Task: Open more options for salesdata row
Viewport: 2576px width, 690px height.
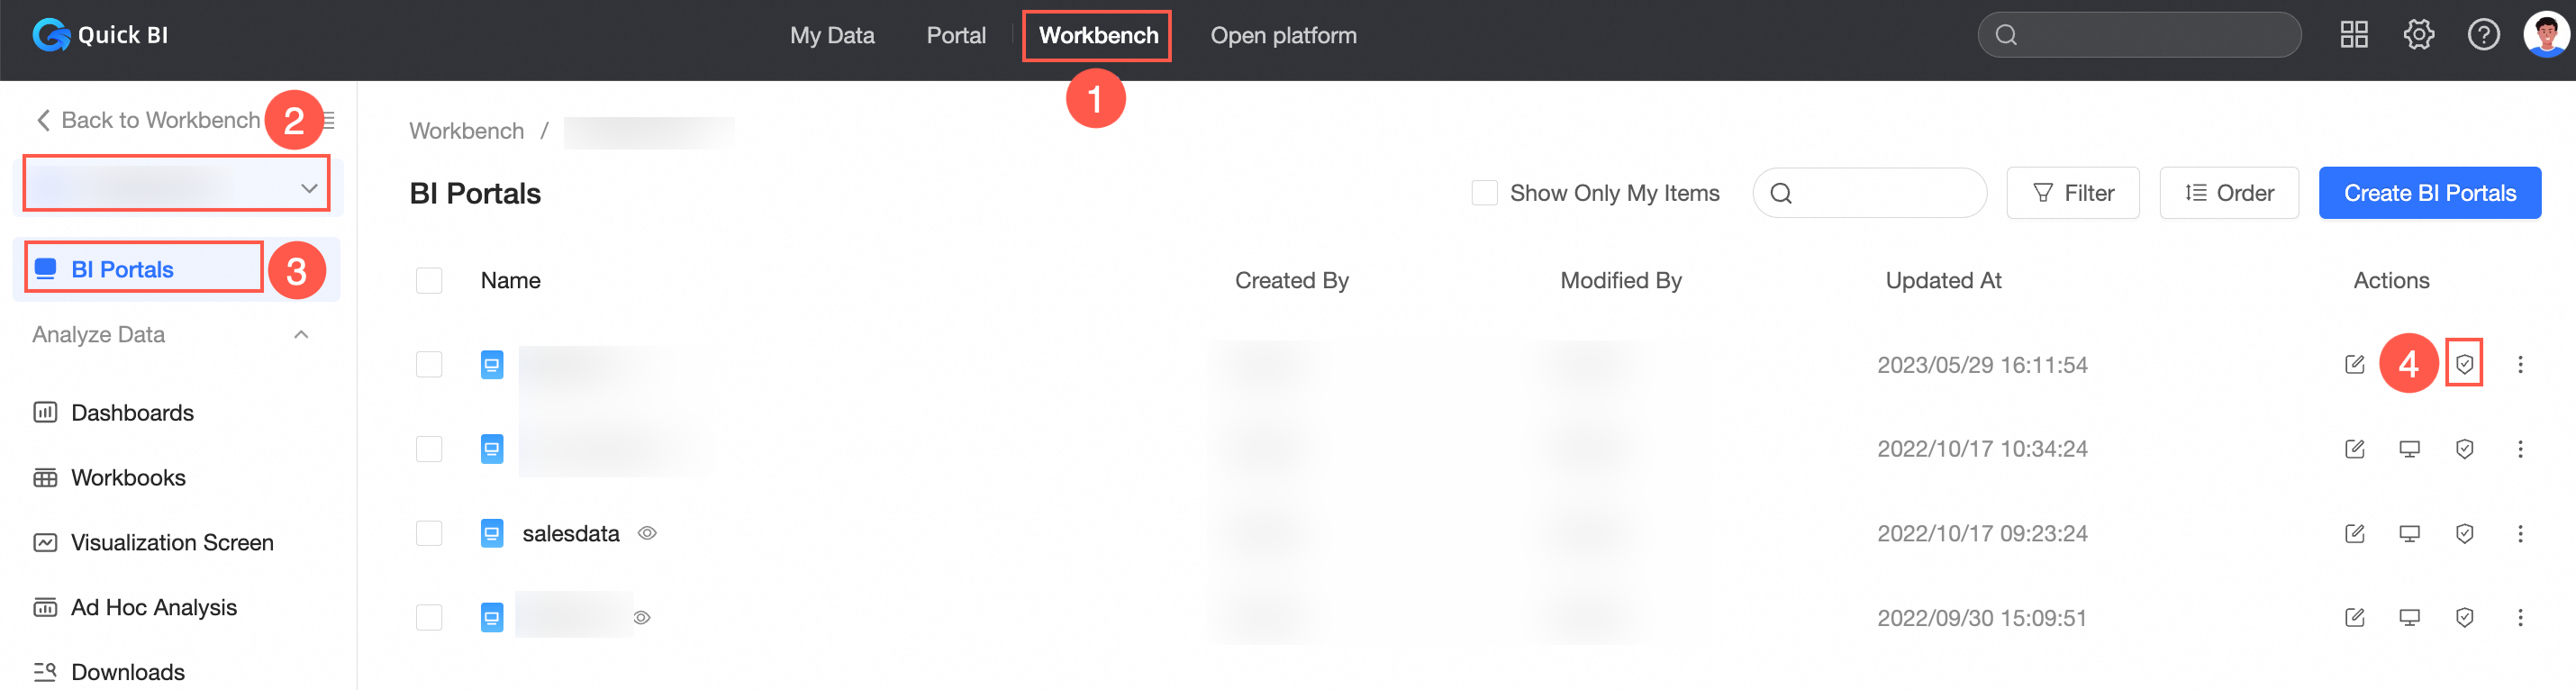Action: 2520,533
